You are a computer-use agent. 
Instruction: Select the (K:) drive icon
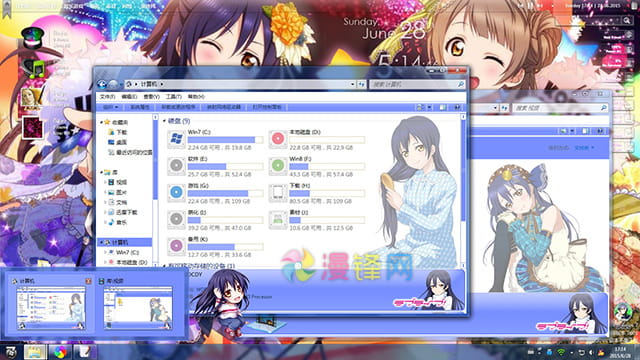tap(176, 246)
